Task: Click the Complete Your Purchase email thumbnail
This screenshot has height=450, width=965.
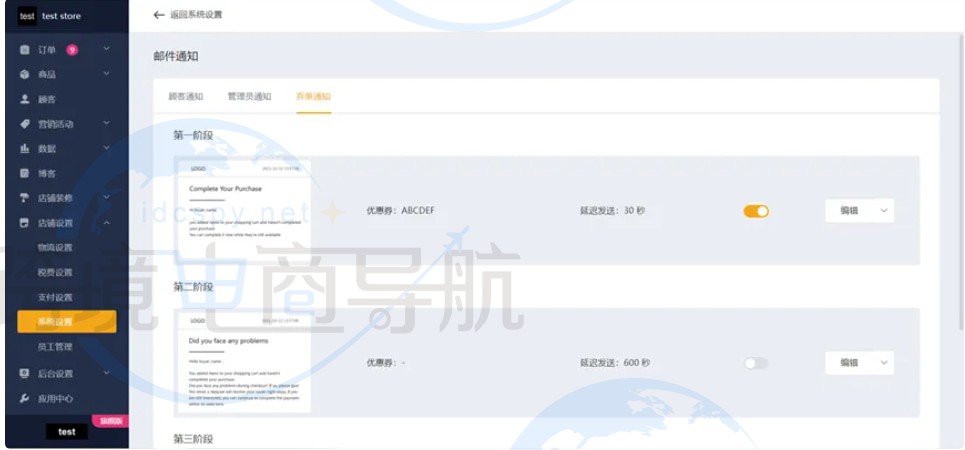Action: (x=243, y=208)
